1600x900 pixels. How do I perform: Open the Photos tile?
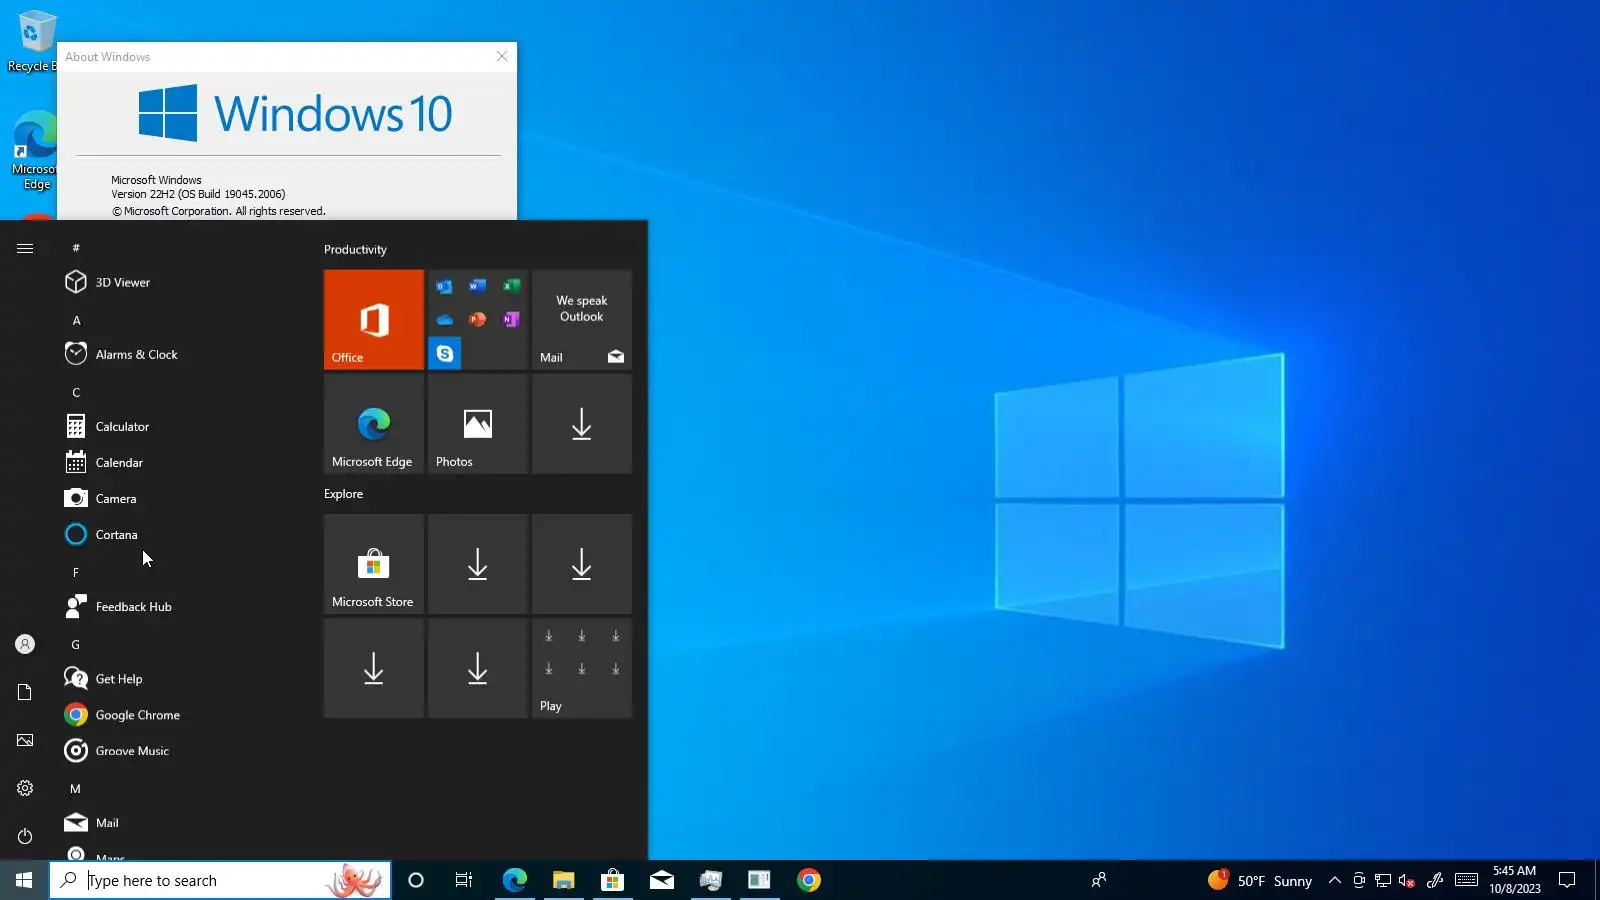pos(478,424)
